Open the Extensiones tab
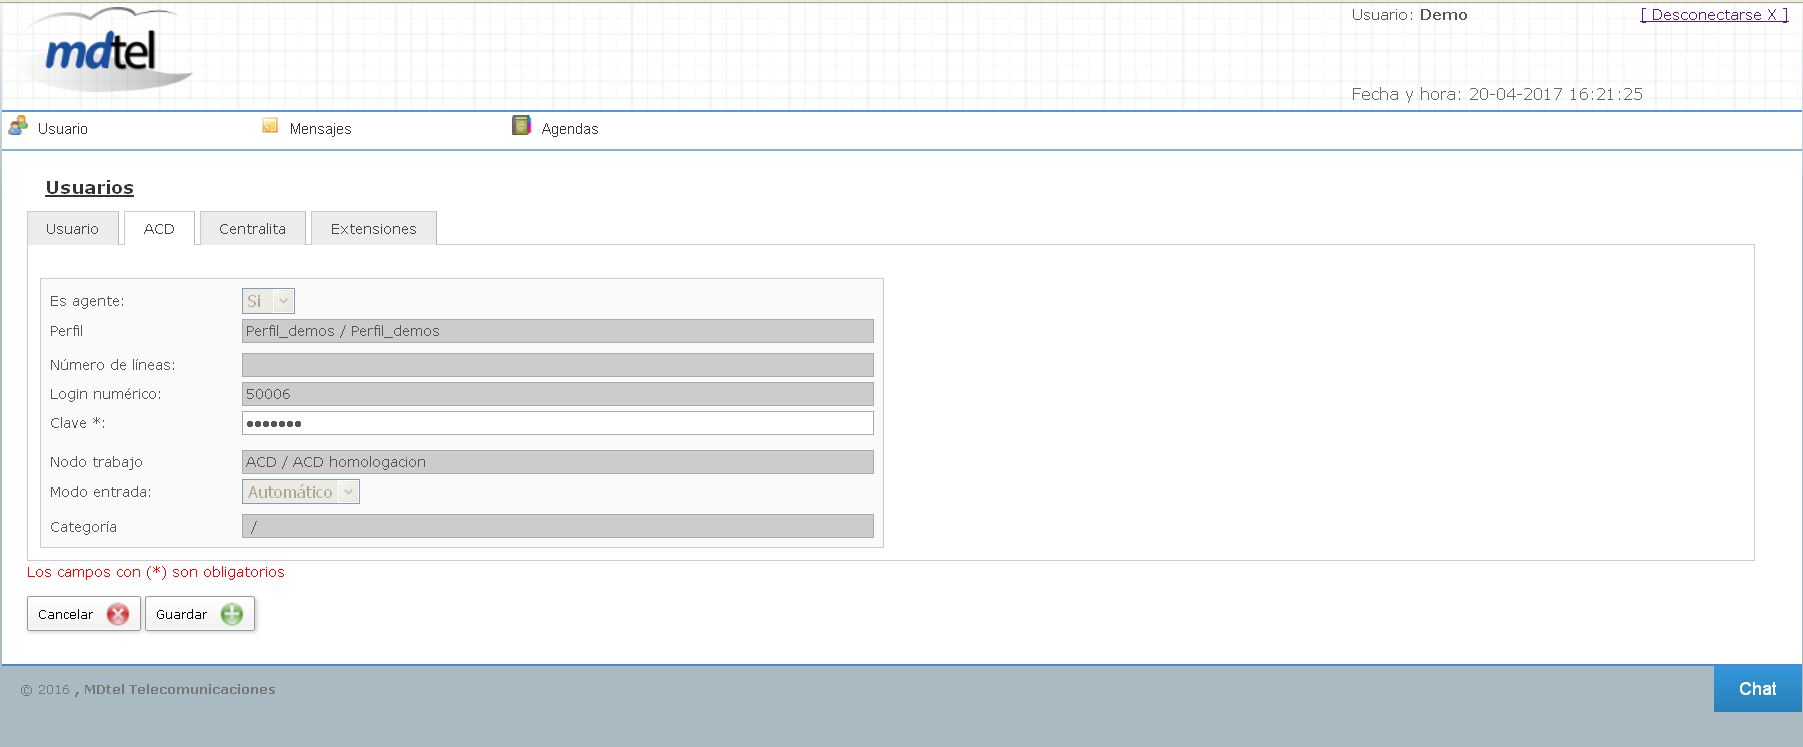 tap(373, 229)
